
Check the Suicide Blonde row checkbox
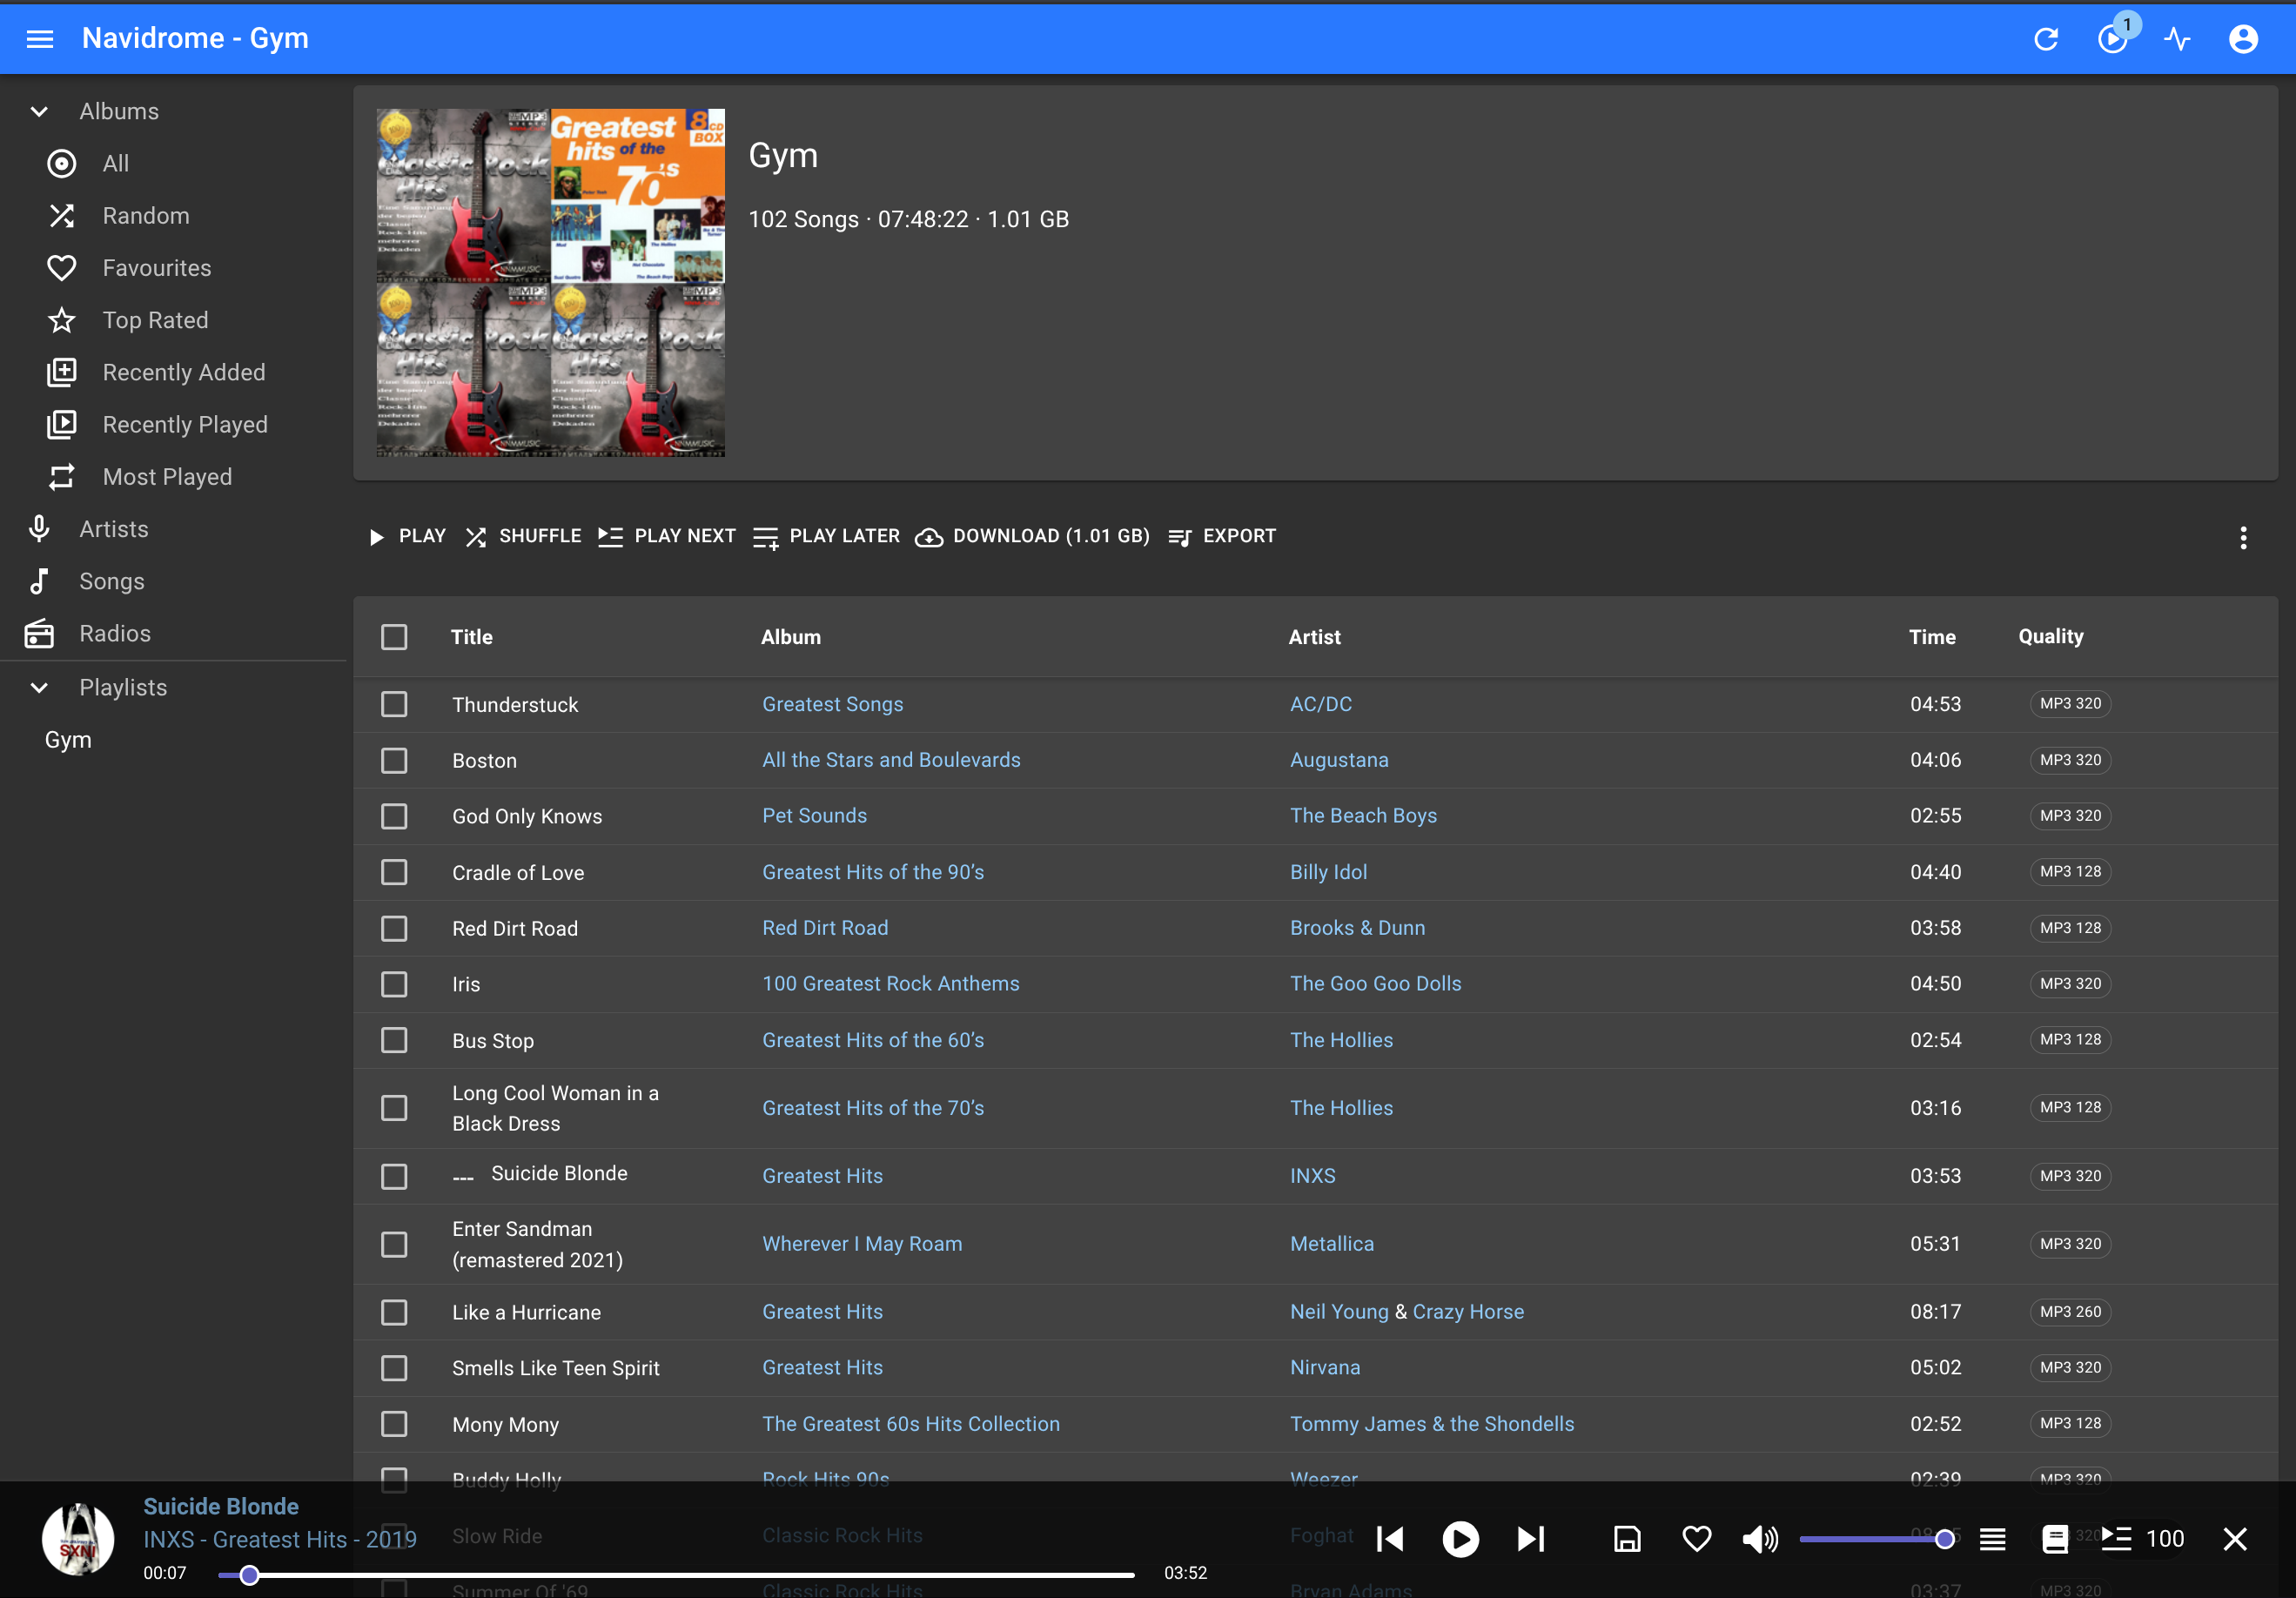[394, 1177]
